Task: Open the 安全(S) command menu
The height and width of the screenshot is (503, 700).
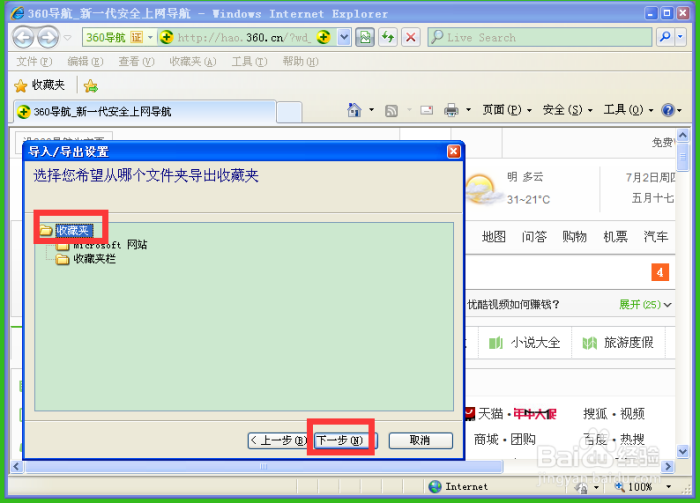Action: [x=567, y=110]
